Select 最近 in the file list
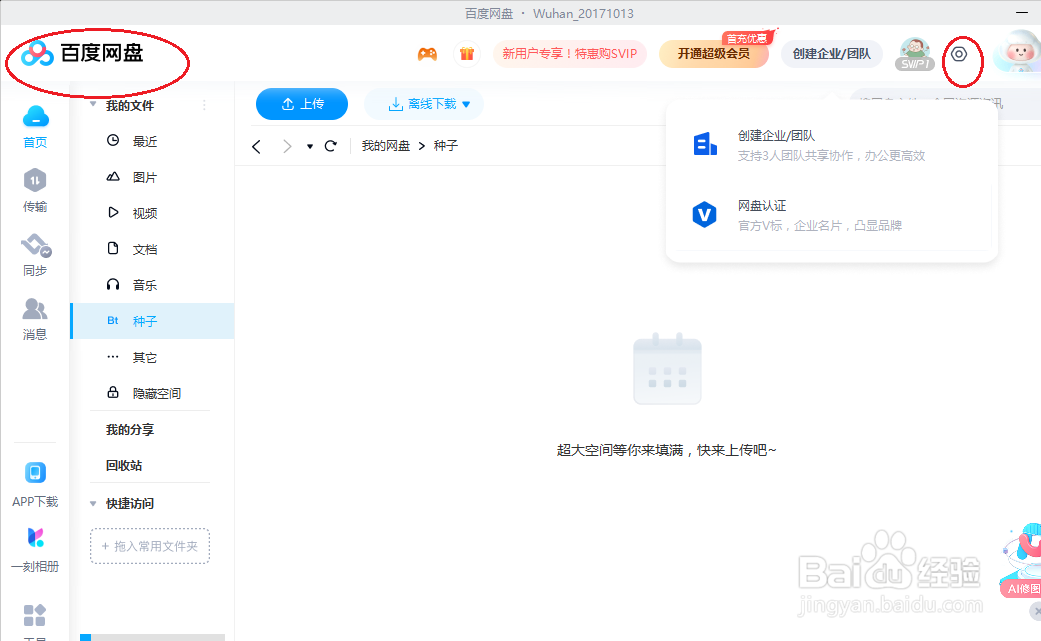Image resolution: width=1041 pixels, height=641 pixels. [x=152, y=141]
